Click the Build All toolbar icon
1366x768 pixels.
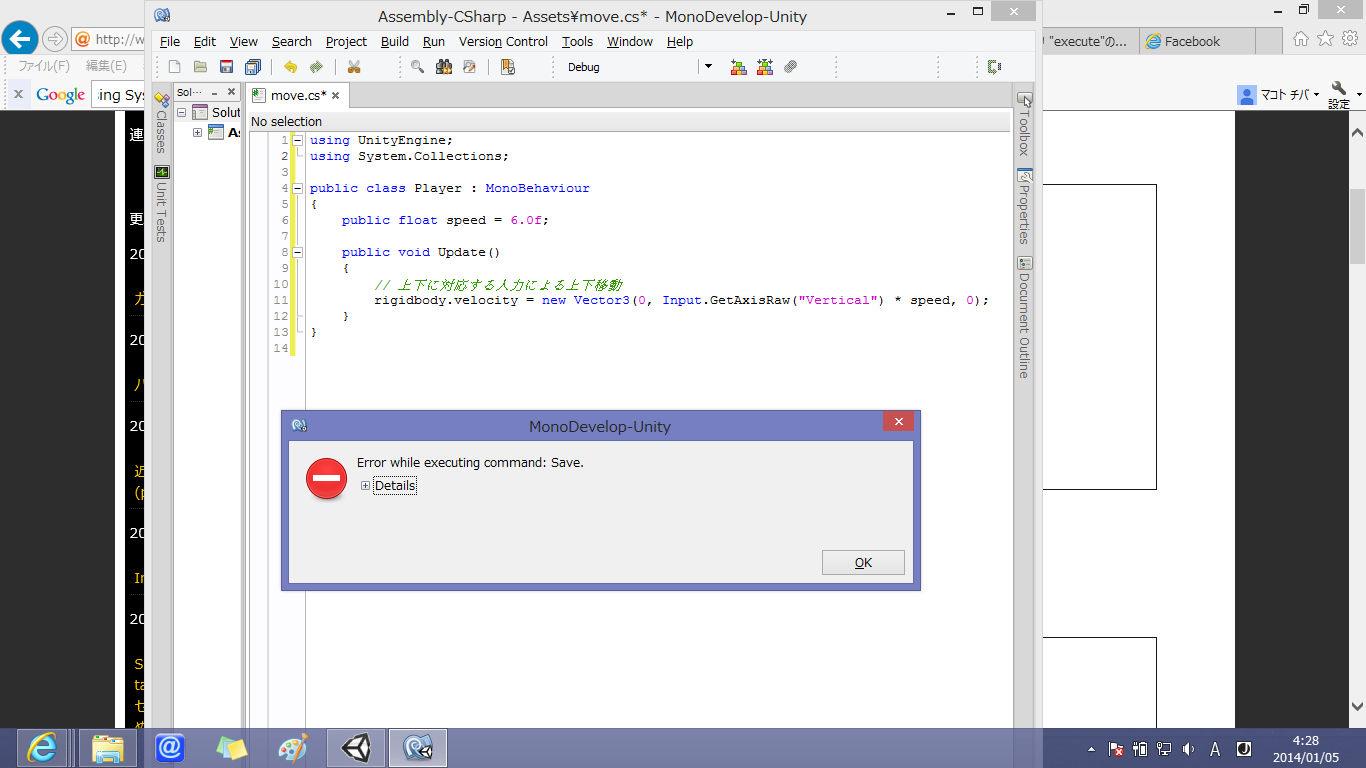point(738,67)
